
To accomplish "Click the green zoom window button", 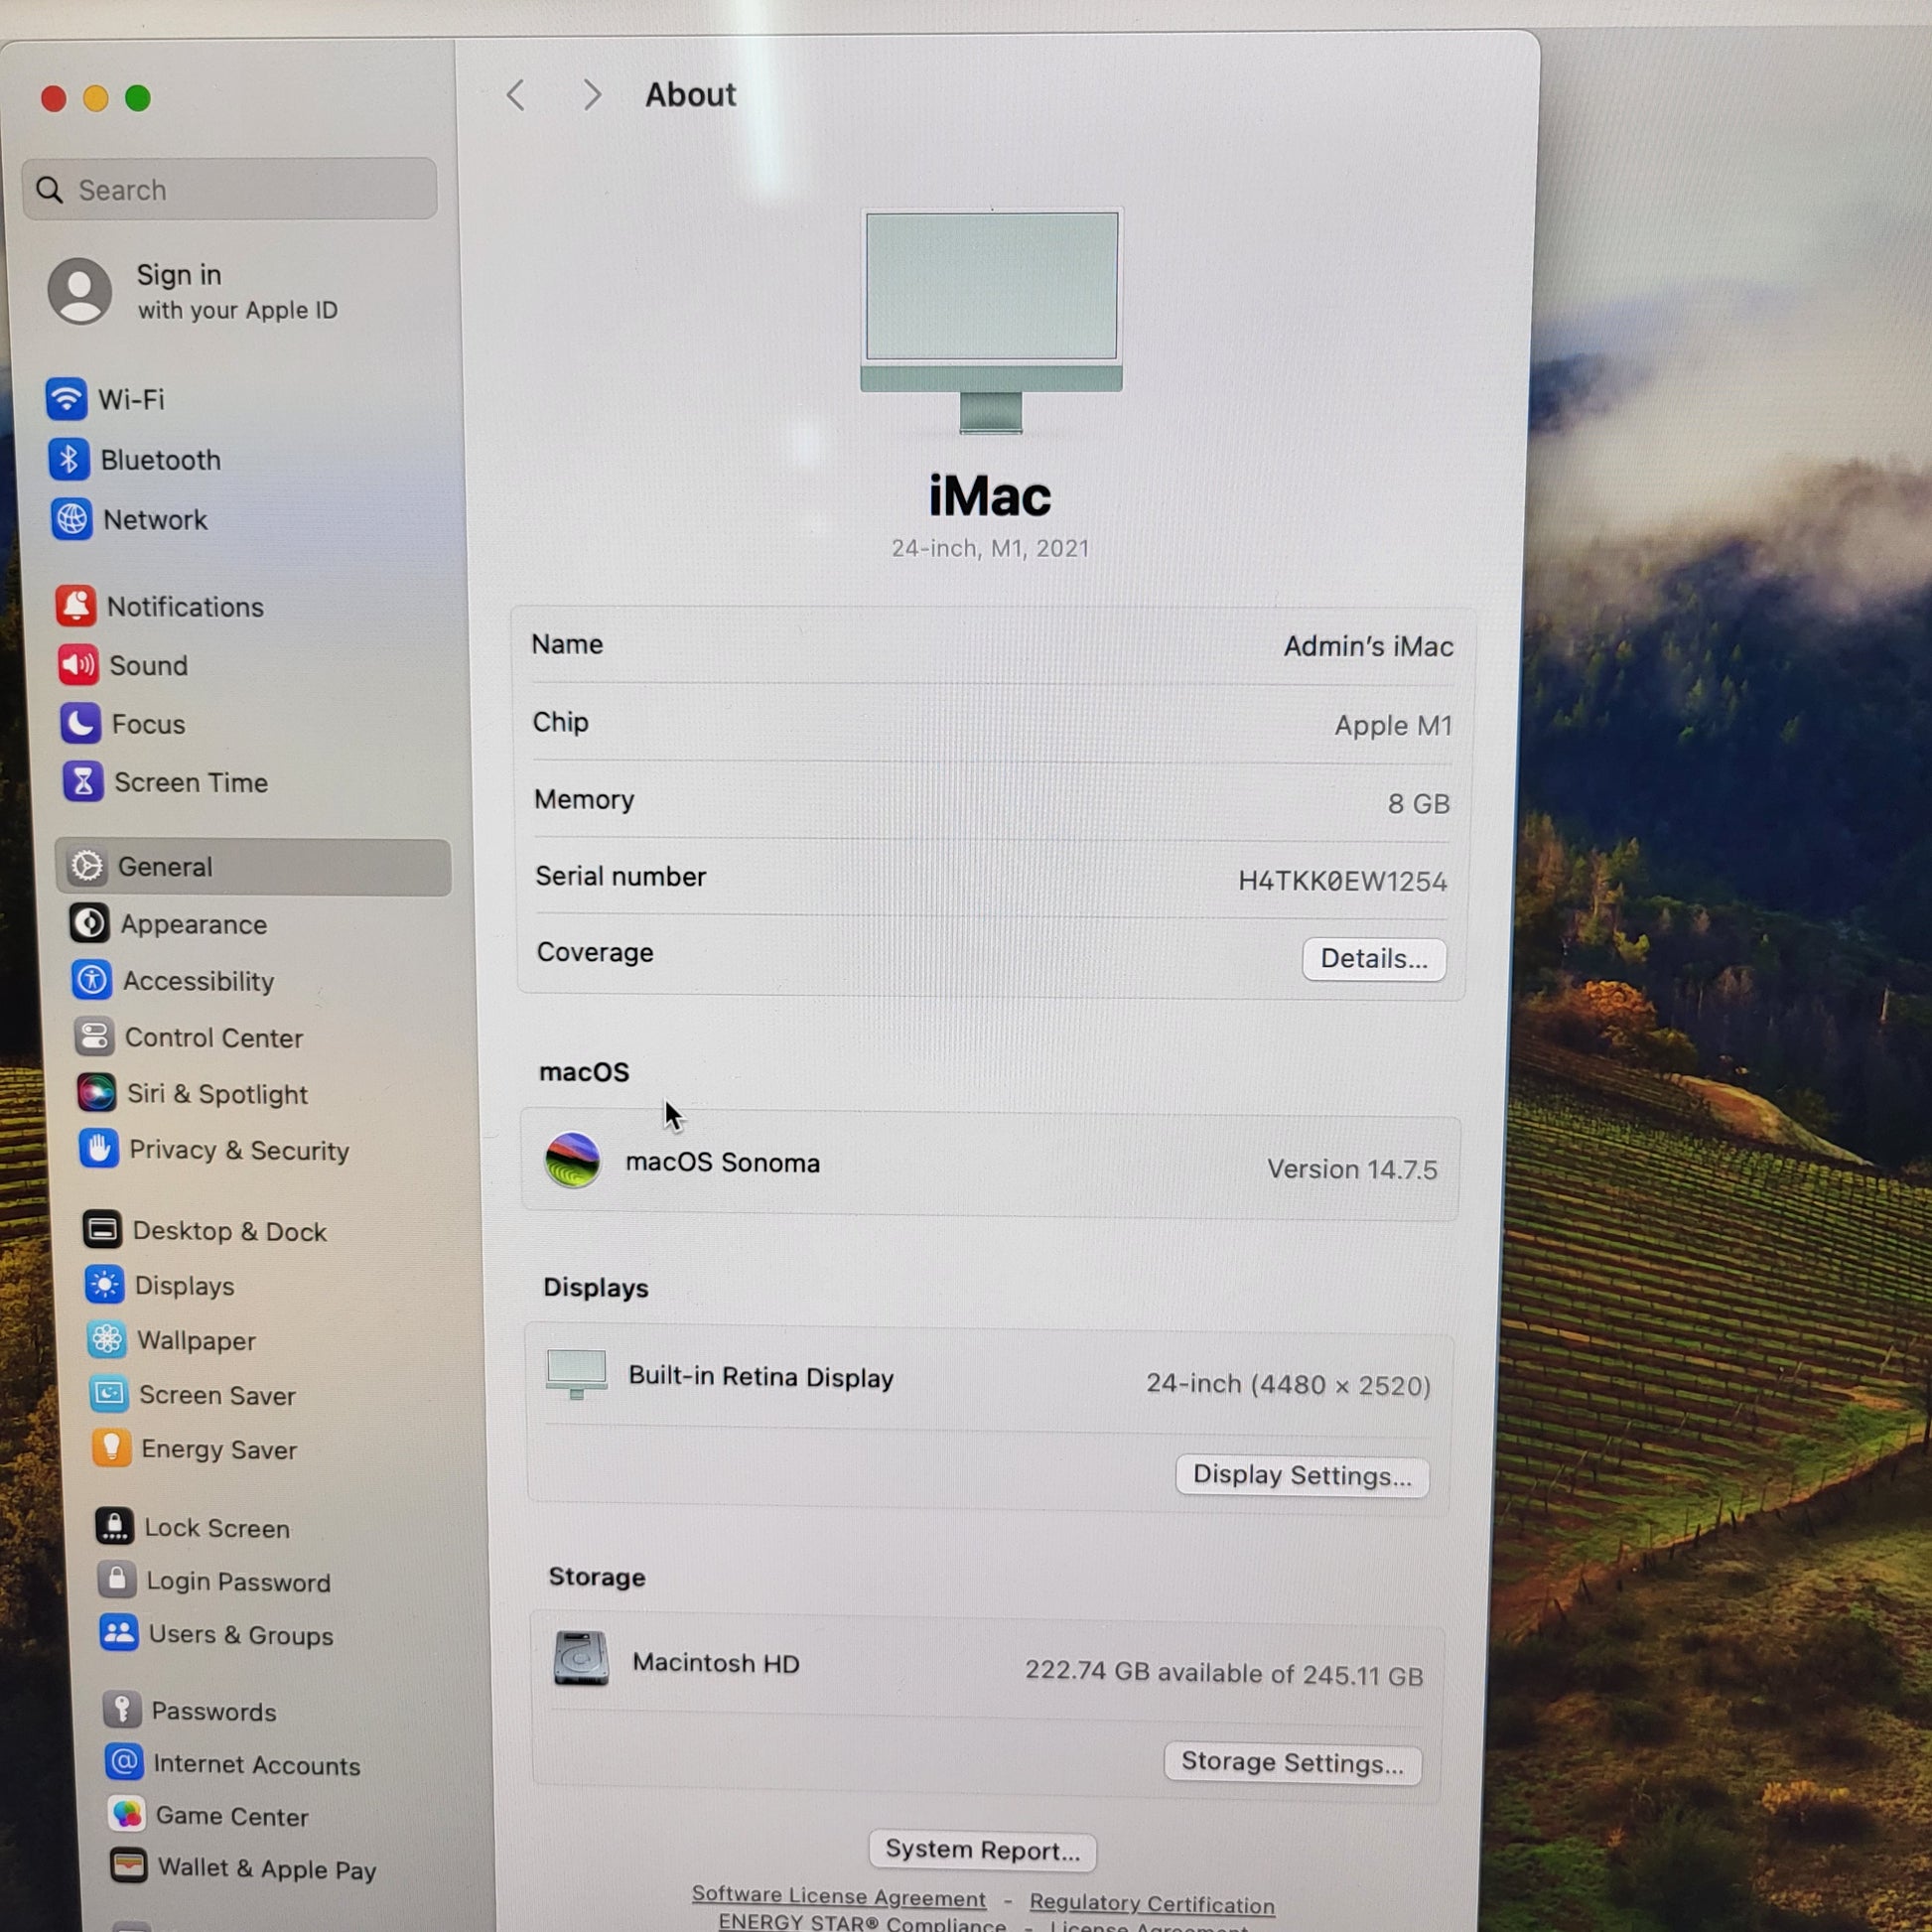I will pos(138,98).
